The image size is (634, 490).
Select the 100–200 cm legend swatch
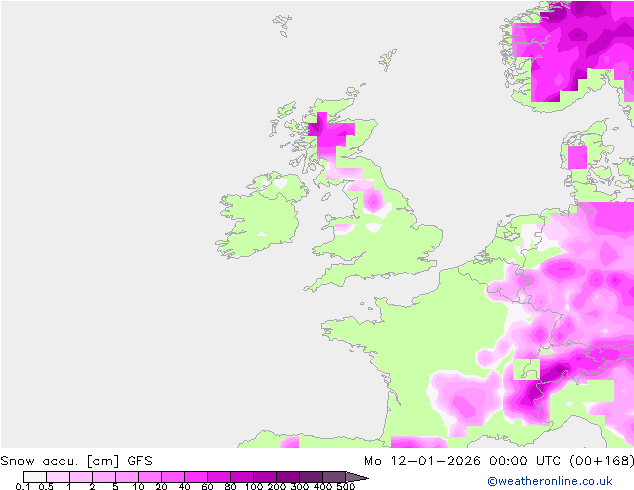click(x=265, y=477)
